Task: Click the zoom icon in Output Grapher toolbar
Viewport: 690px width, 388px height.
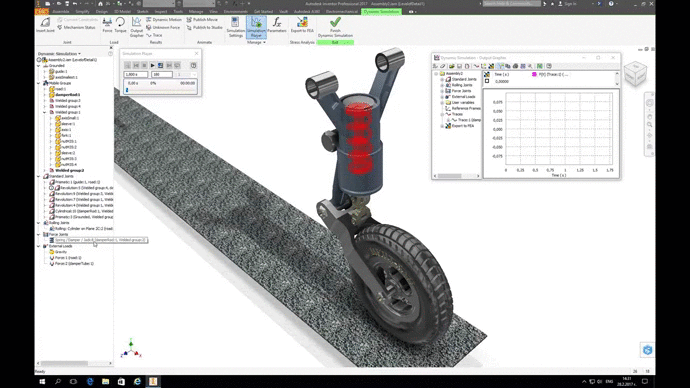Action: 530,66
